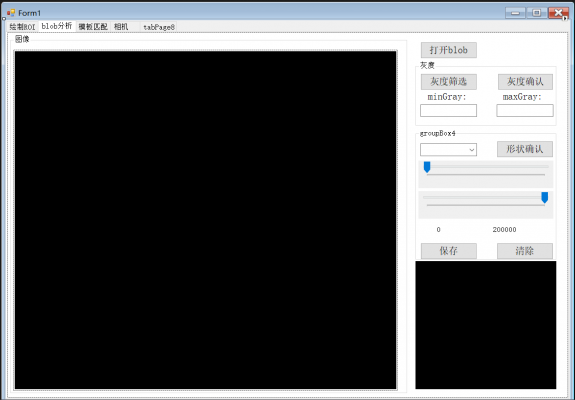Click the large 图像 display area

click(205, 220)
